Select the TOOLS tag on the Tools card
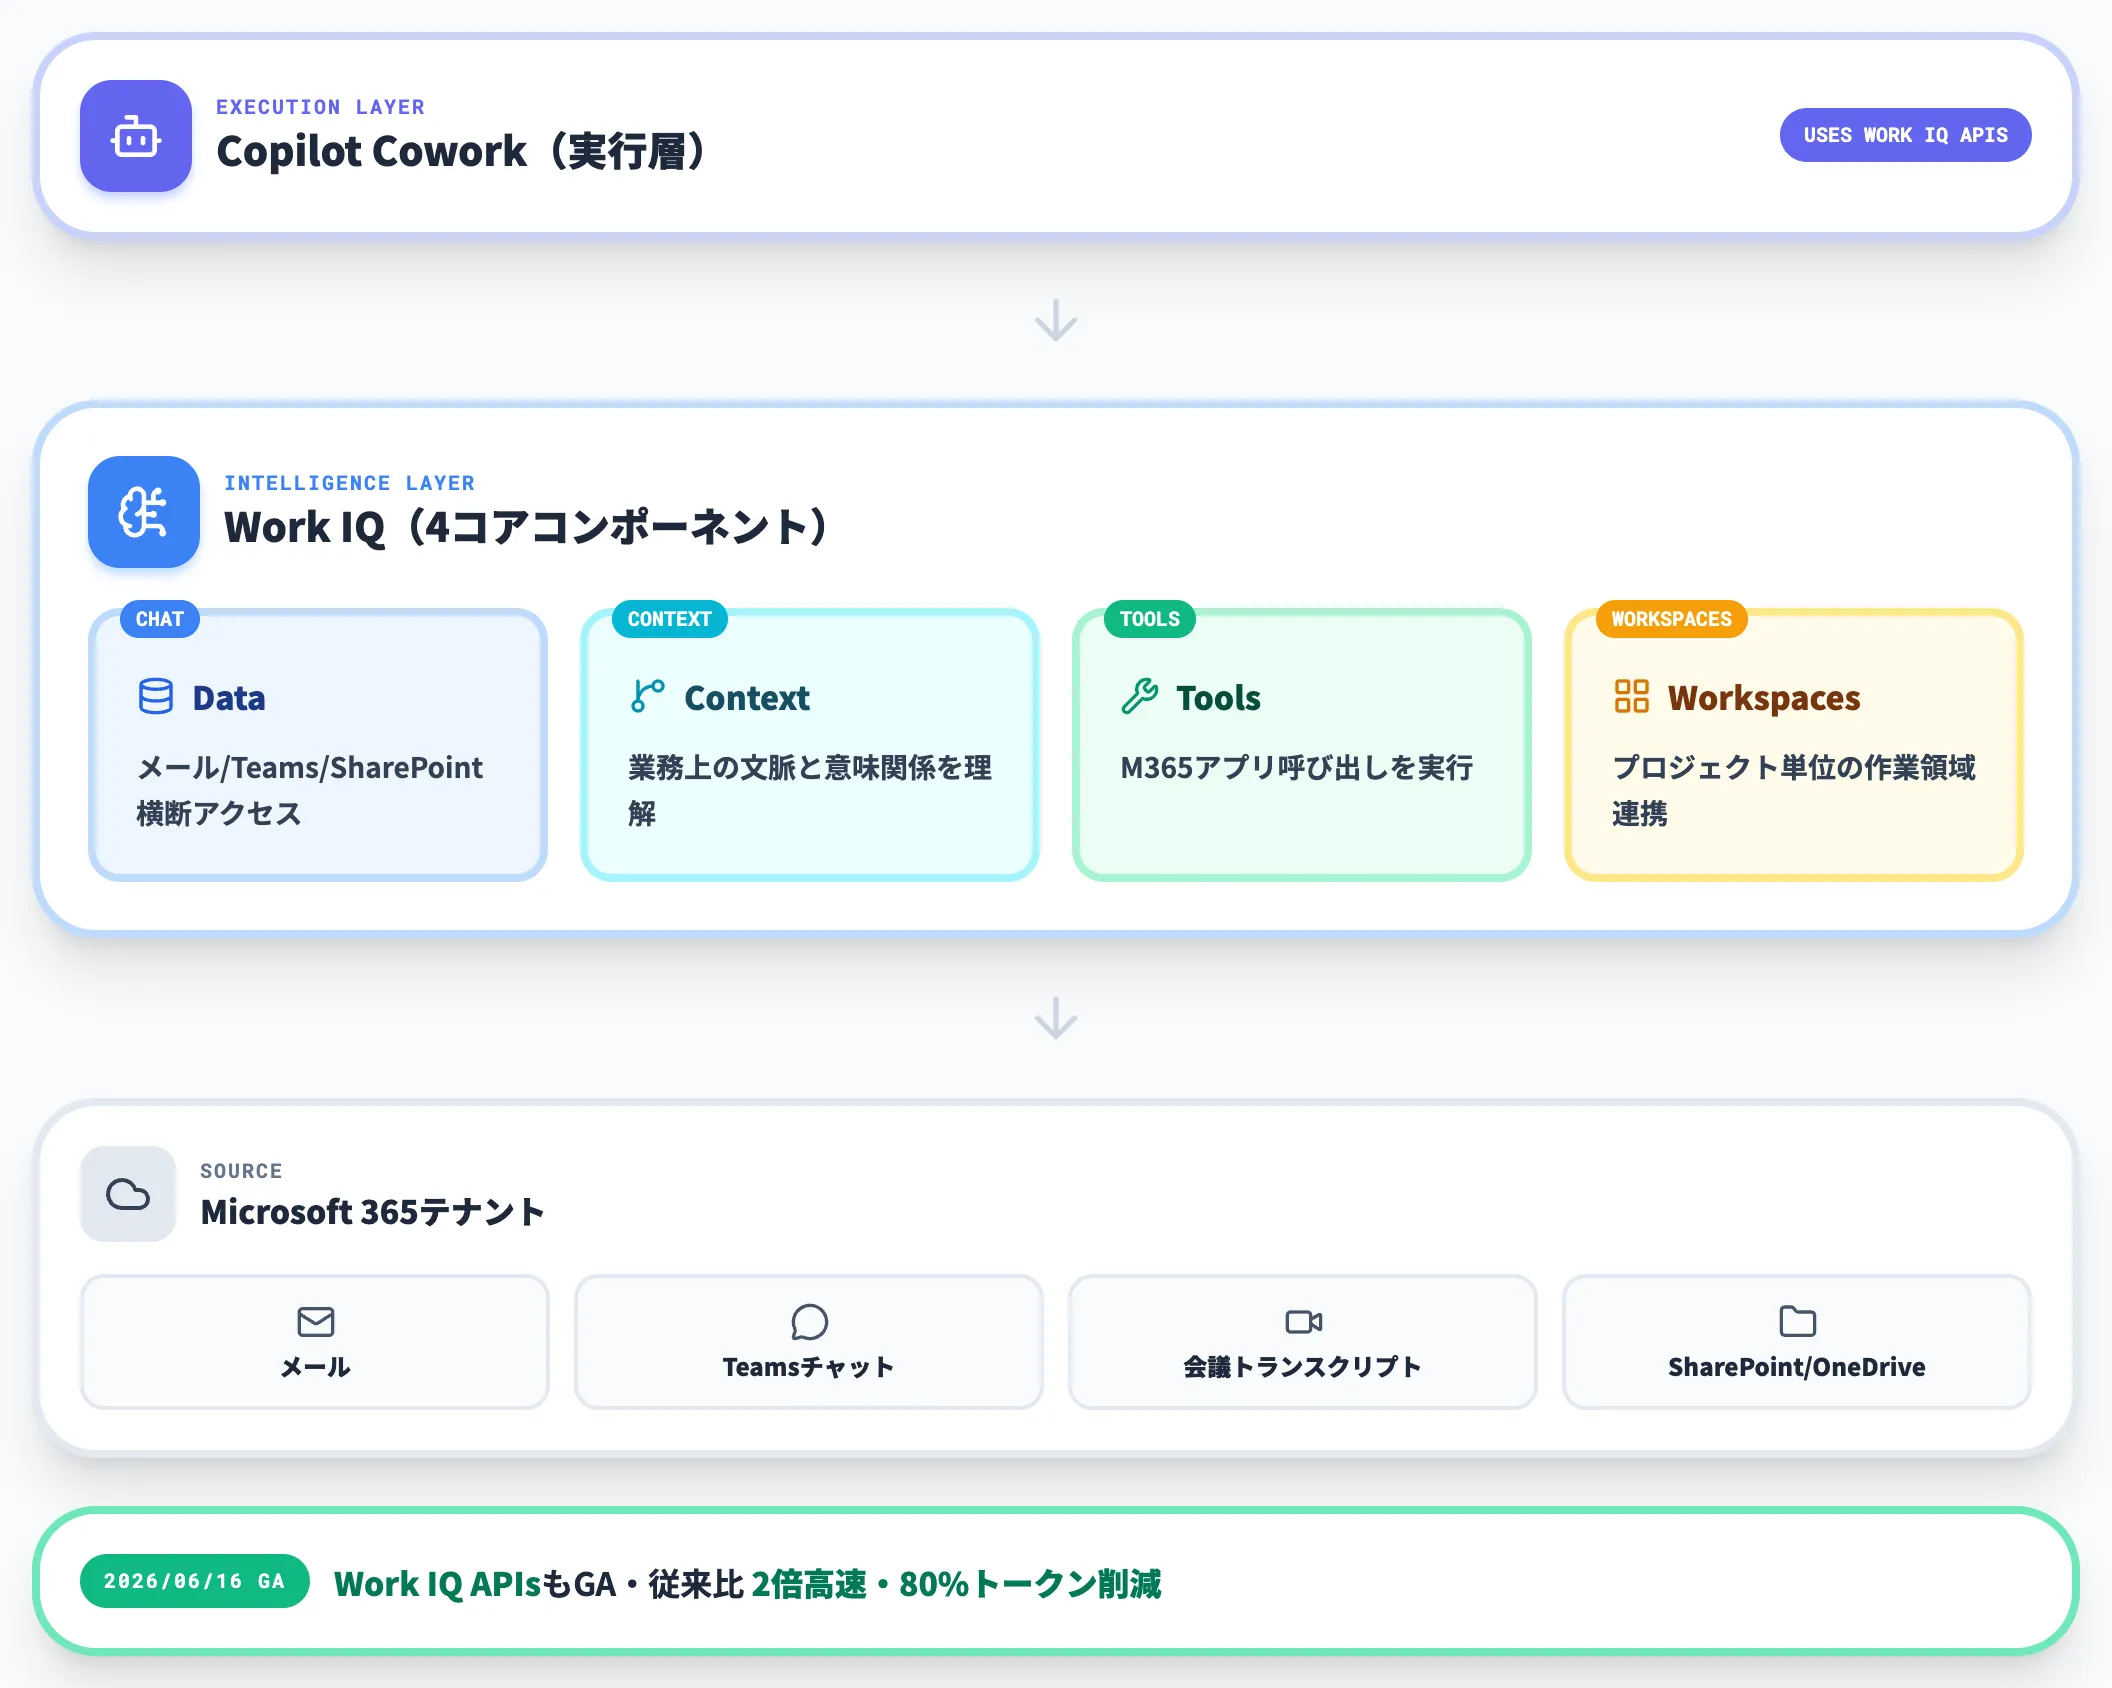The height and width of the screenshot is (1688, 2112). point(1149,619)
